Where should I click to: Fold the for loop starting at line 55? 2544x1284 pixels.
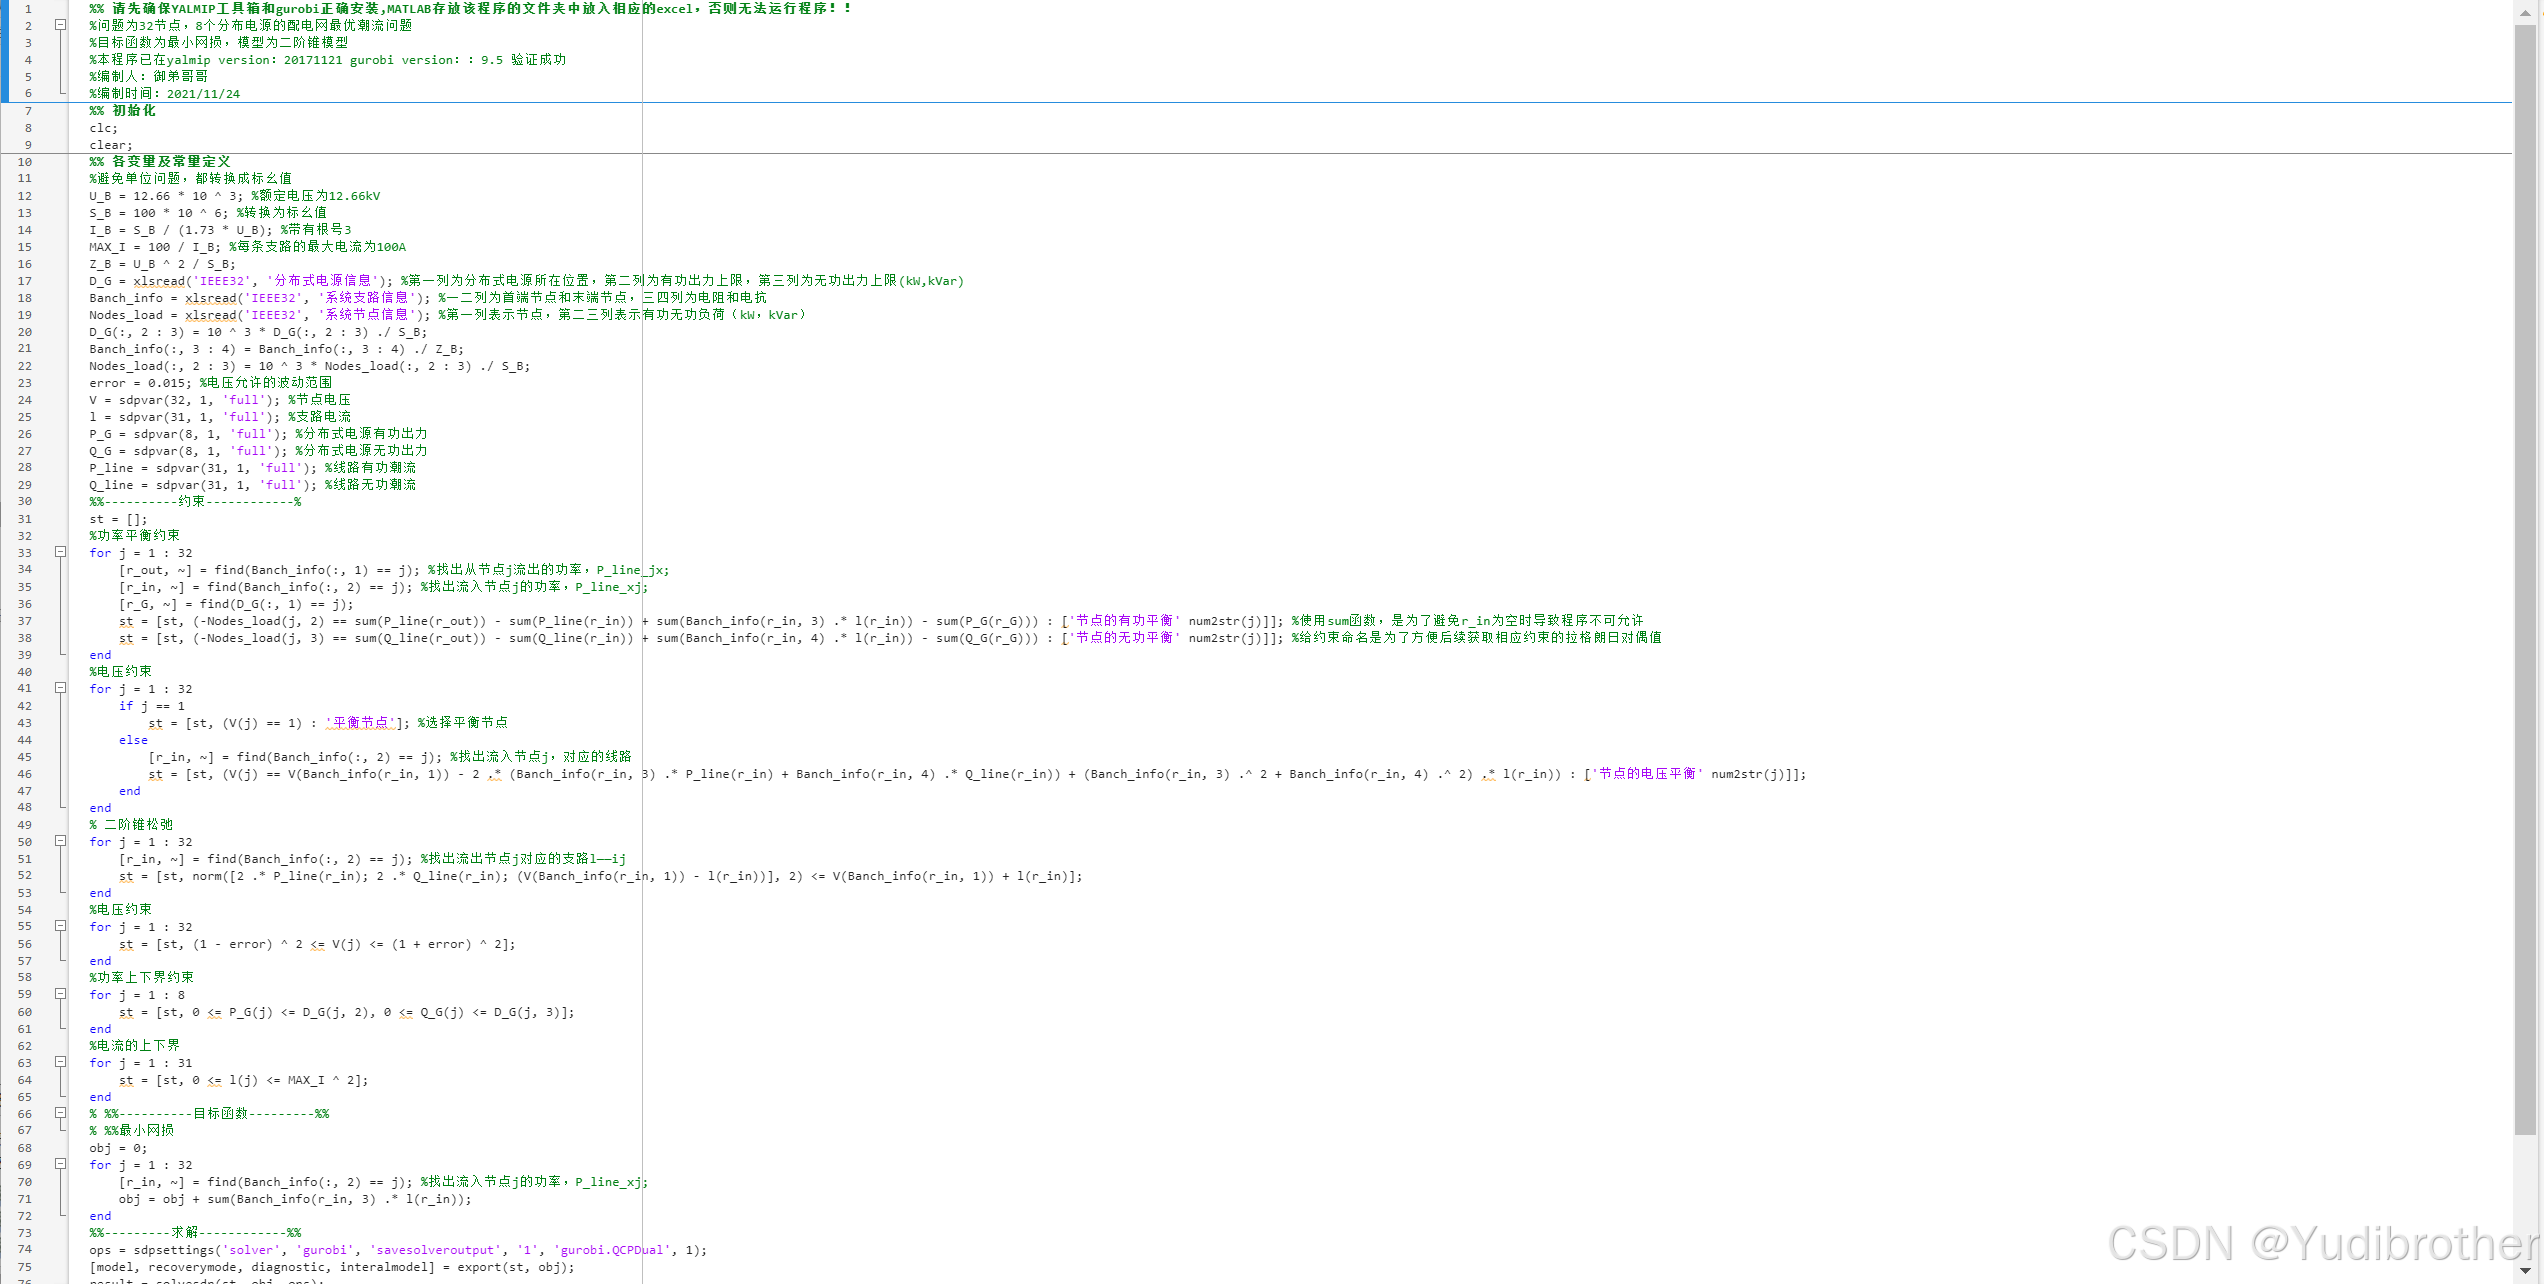[60, 926]
